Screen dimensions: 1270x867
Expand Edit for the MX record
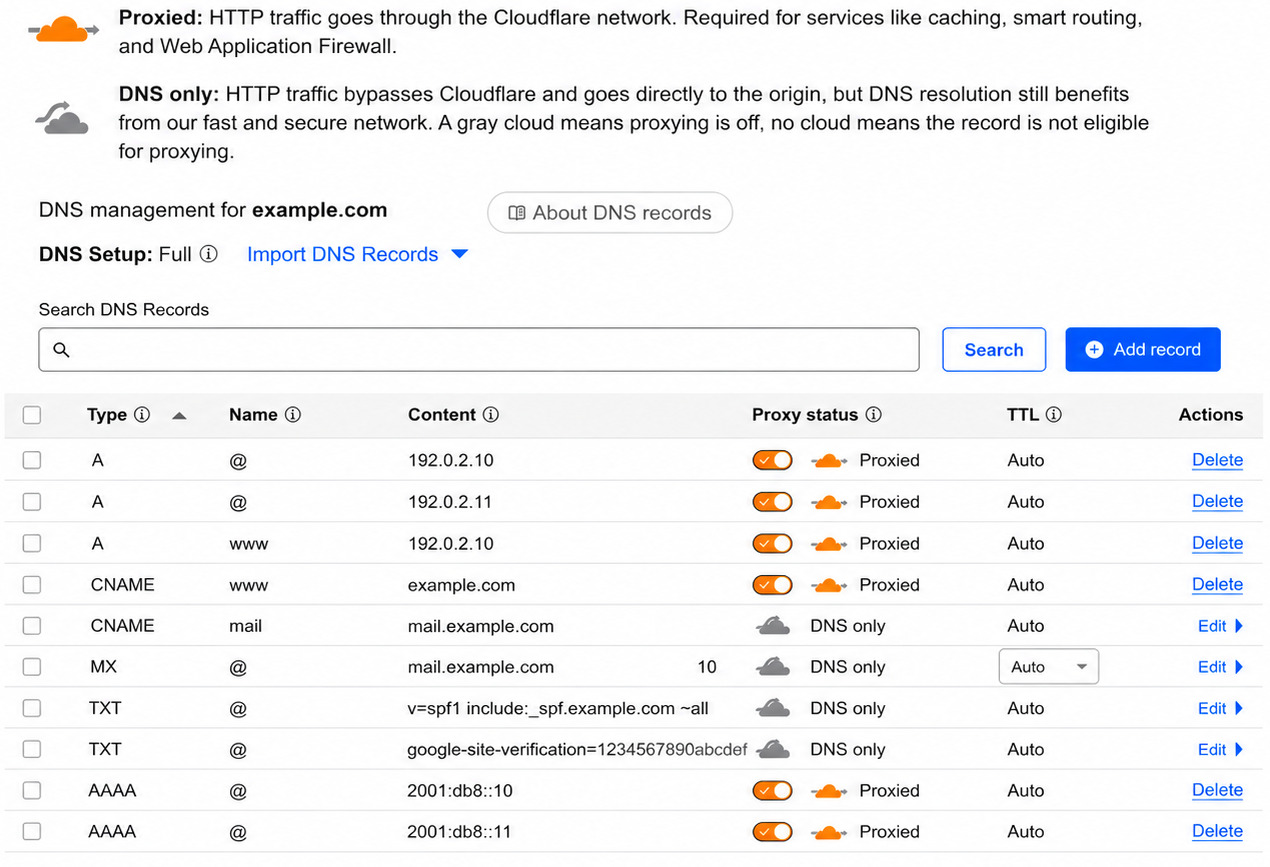pyautogui.click(x=1220, y=667)
